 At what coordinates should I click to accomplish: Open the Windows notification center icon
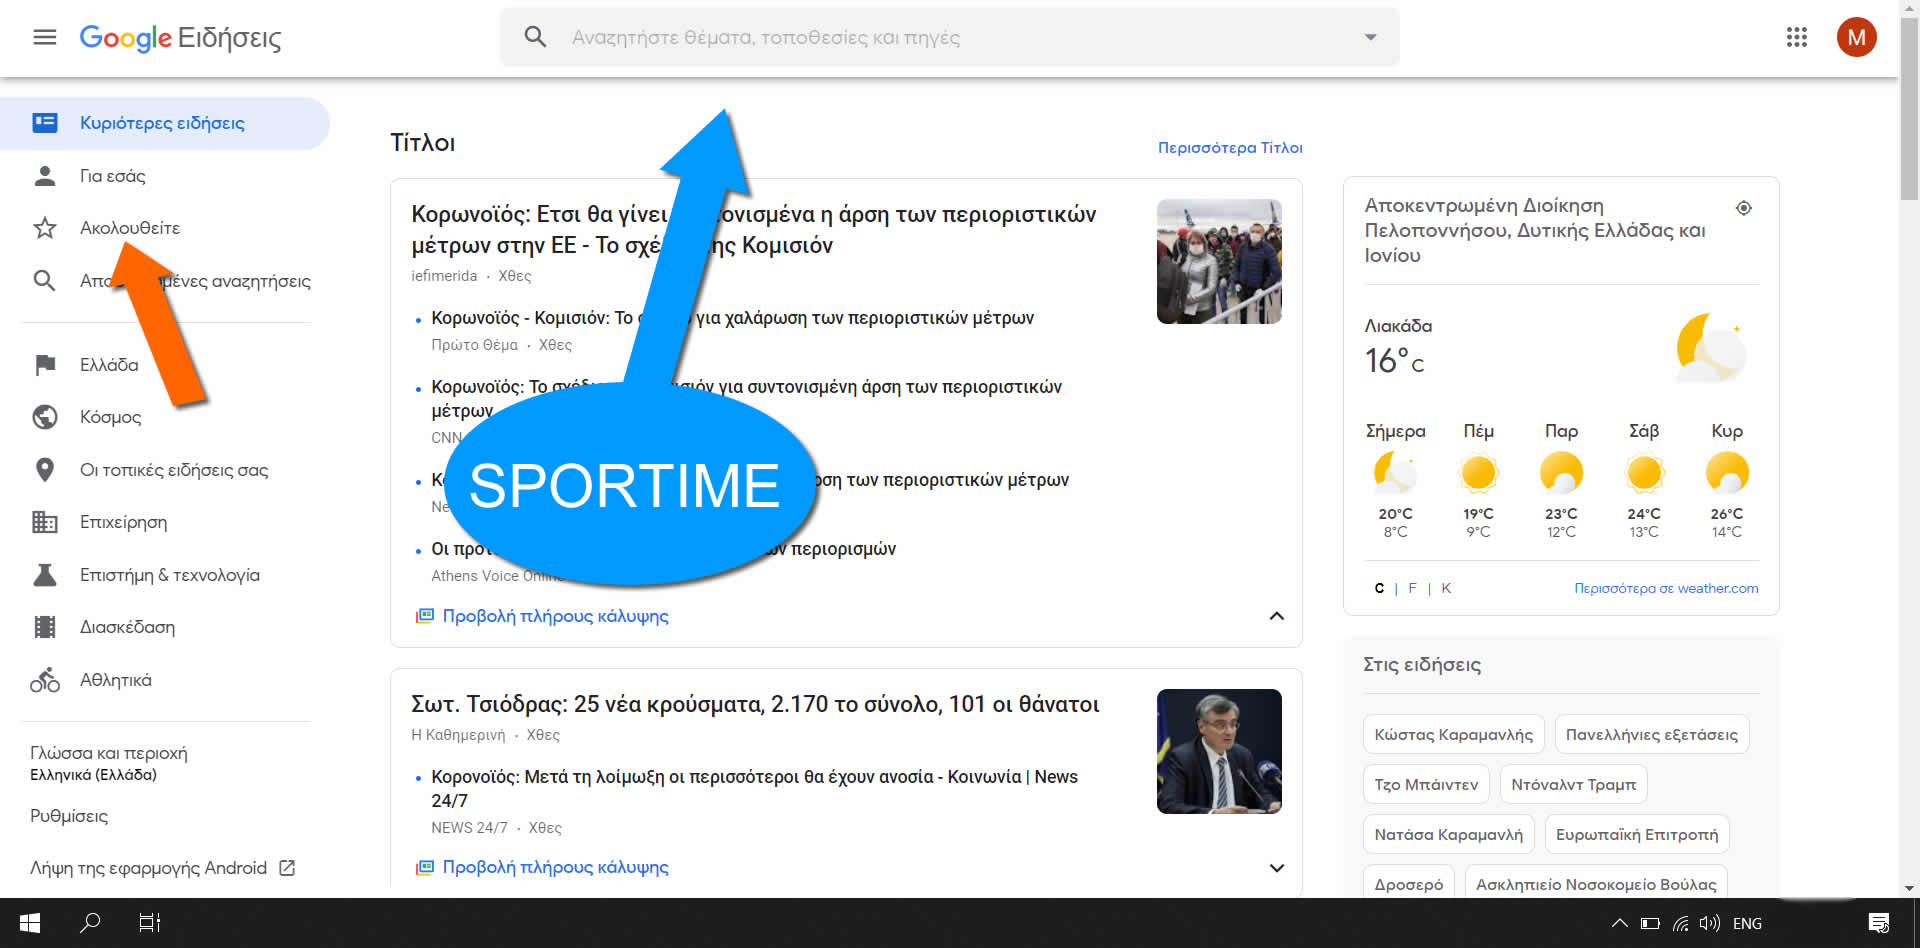1878,923
